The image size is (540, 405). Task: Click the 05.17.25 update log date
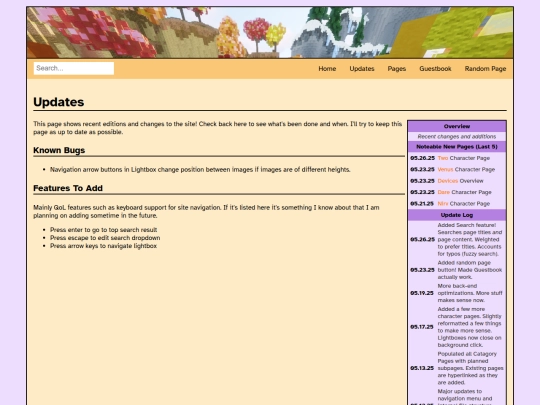tap(422, 327)
